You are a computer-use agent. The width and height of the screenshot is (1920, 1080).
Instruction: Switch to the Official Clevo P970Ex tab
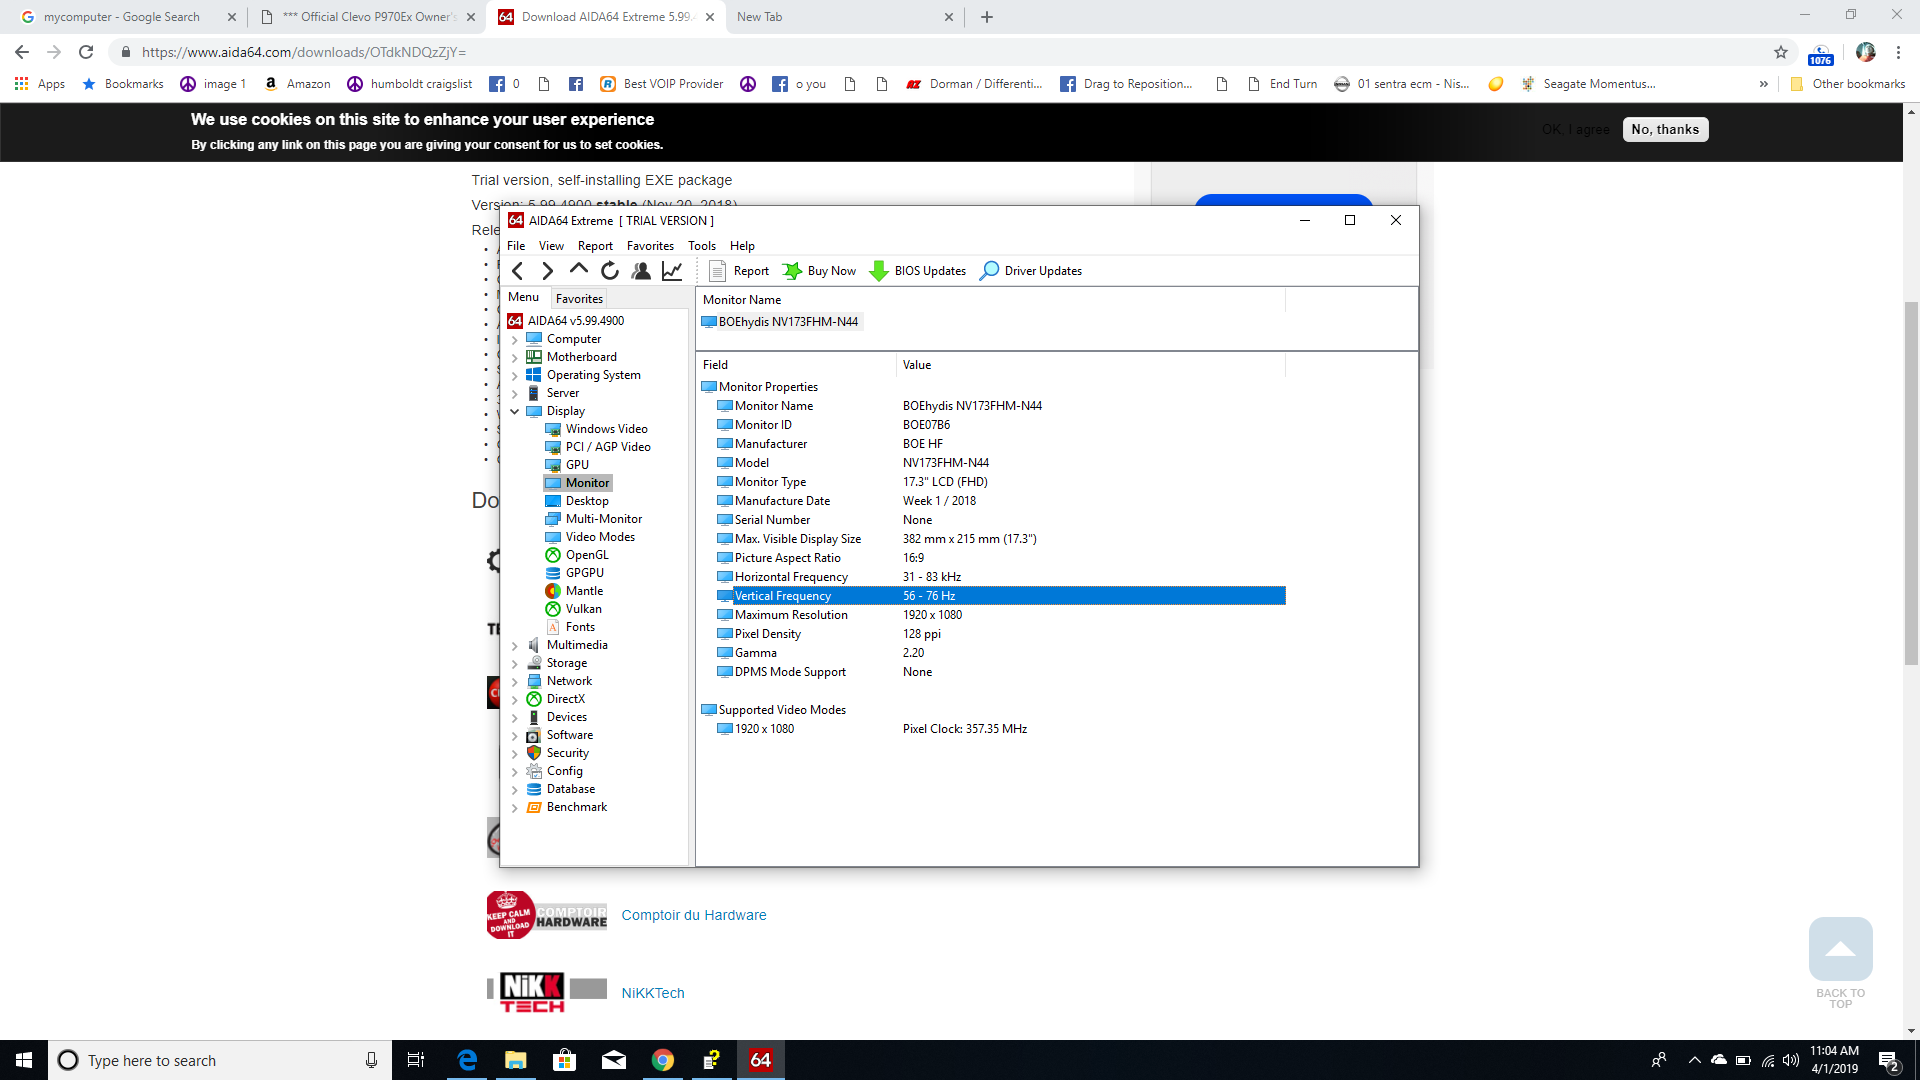[x=367, y=17]
